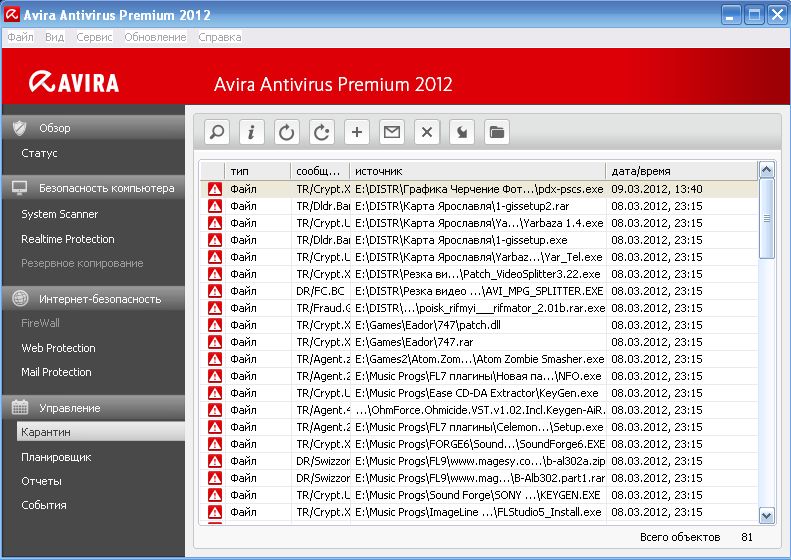Screen dimensions: 791x560
Task: Collapse the Обзор sidebar section
Action: 94,128
